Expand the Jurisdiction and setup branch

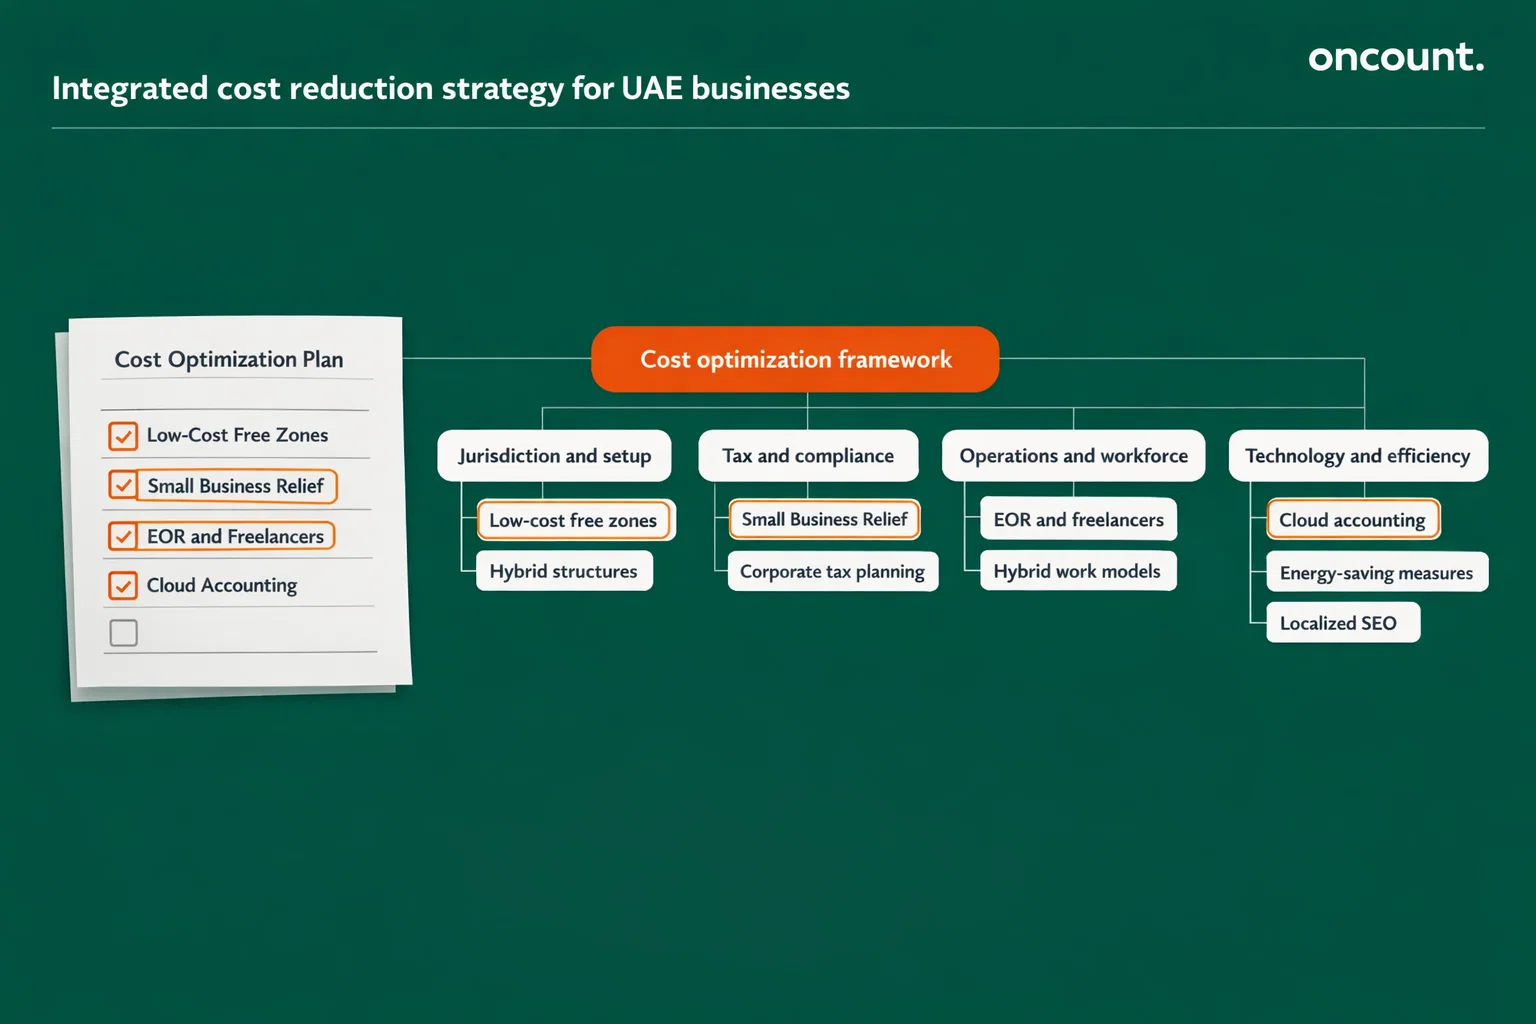(x=554, y=455)
